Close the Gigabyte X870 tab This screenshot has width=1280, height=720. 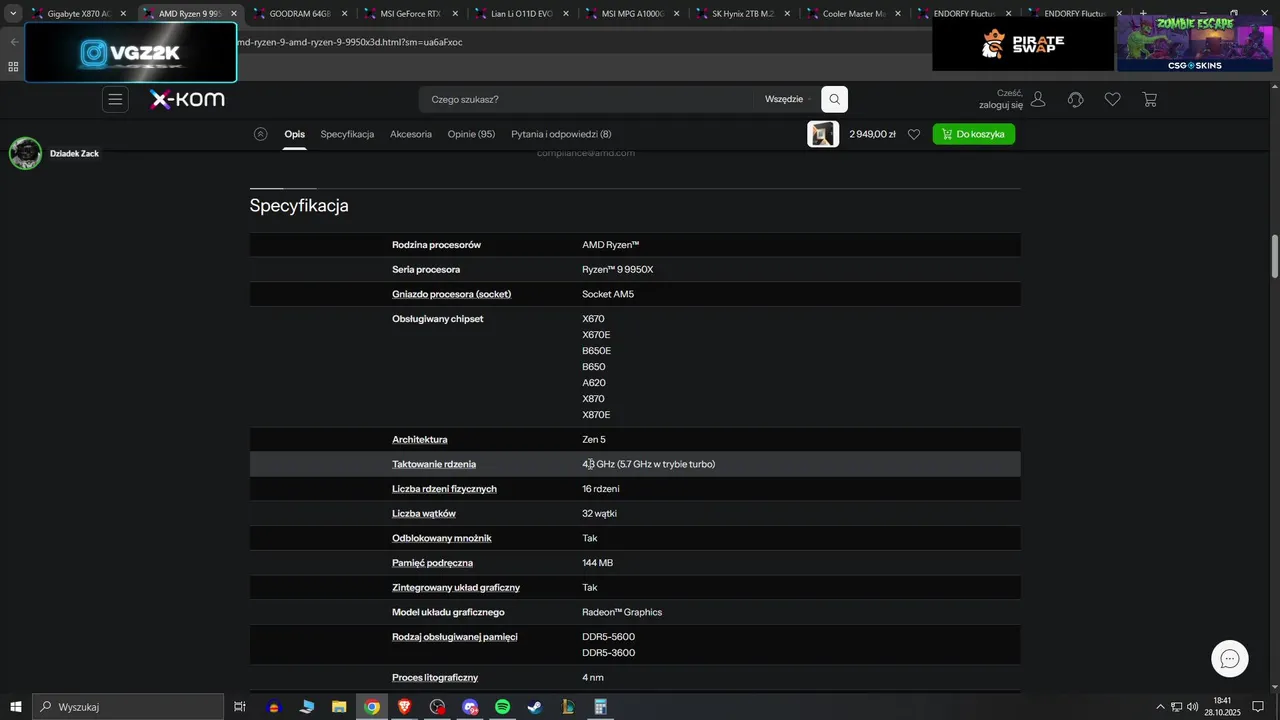pos(123,14)
